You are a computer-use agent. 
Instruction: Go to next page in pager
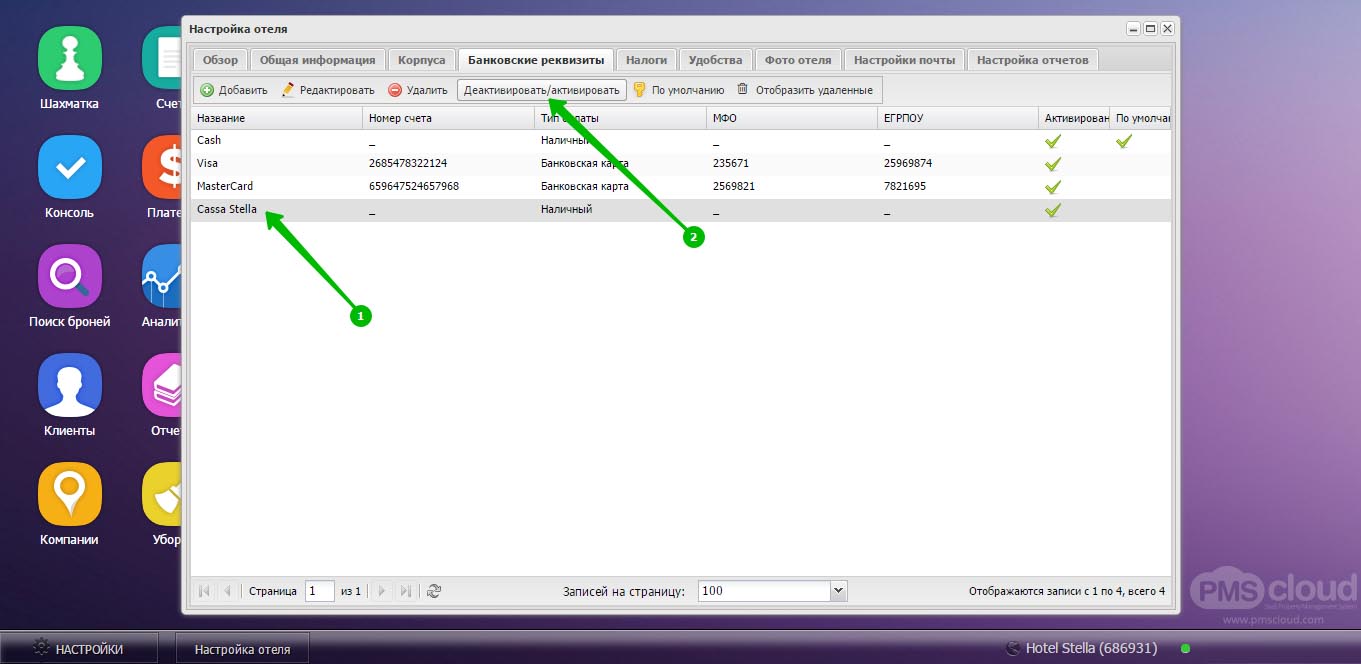[x=382, y=591]
